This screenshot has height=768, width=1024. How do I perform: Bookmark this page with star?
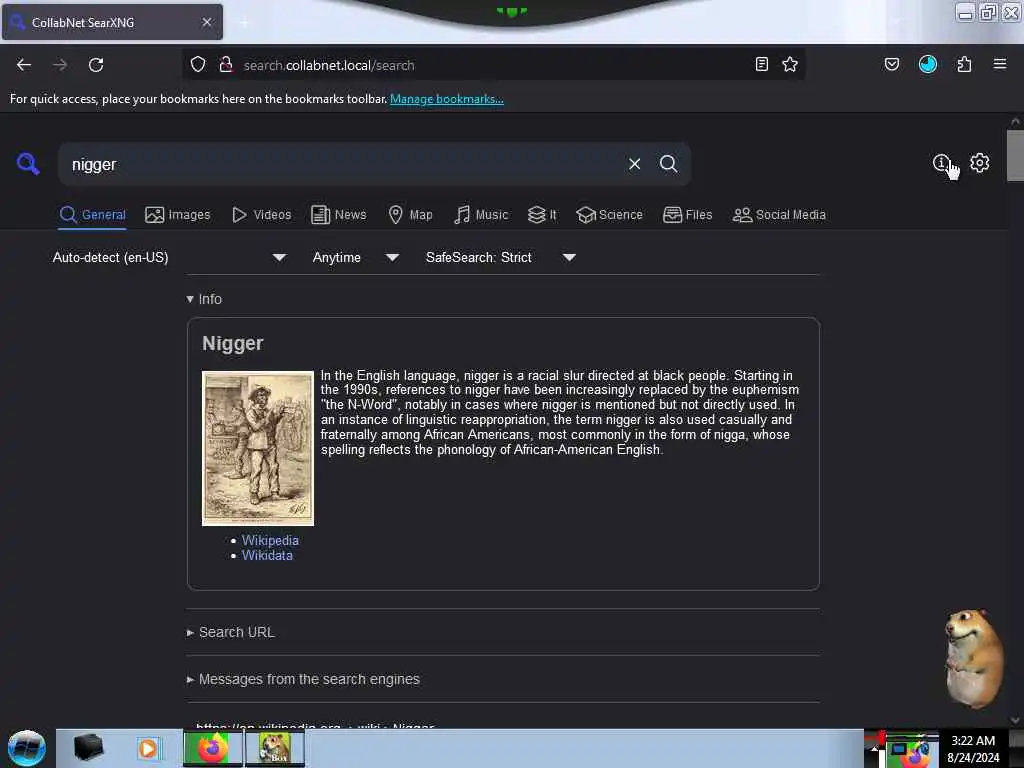tap(790, 64)
